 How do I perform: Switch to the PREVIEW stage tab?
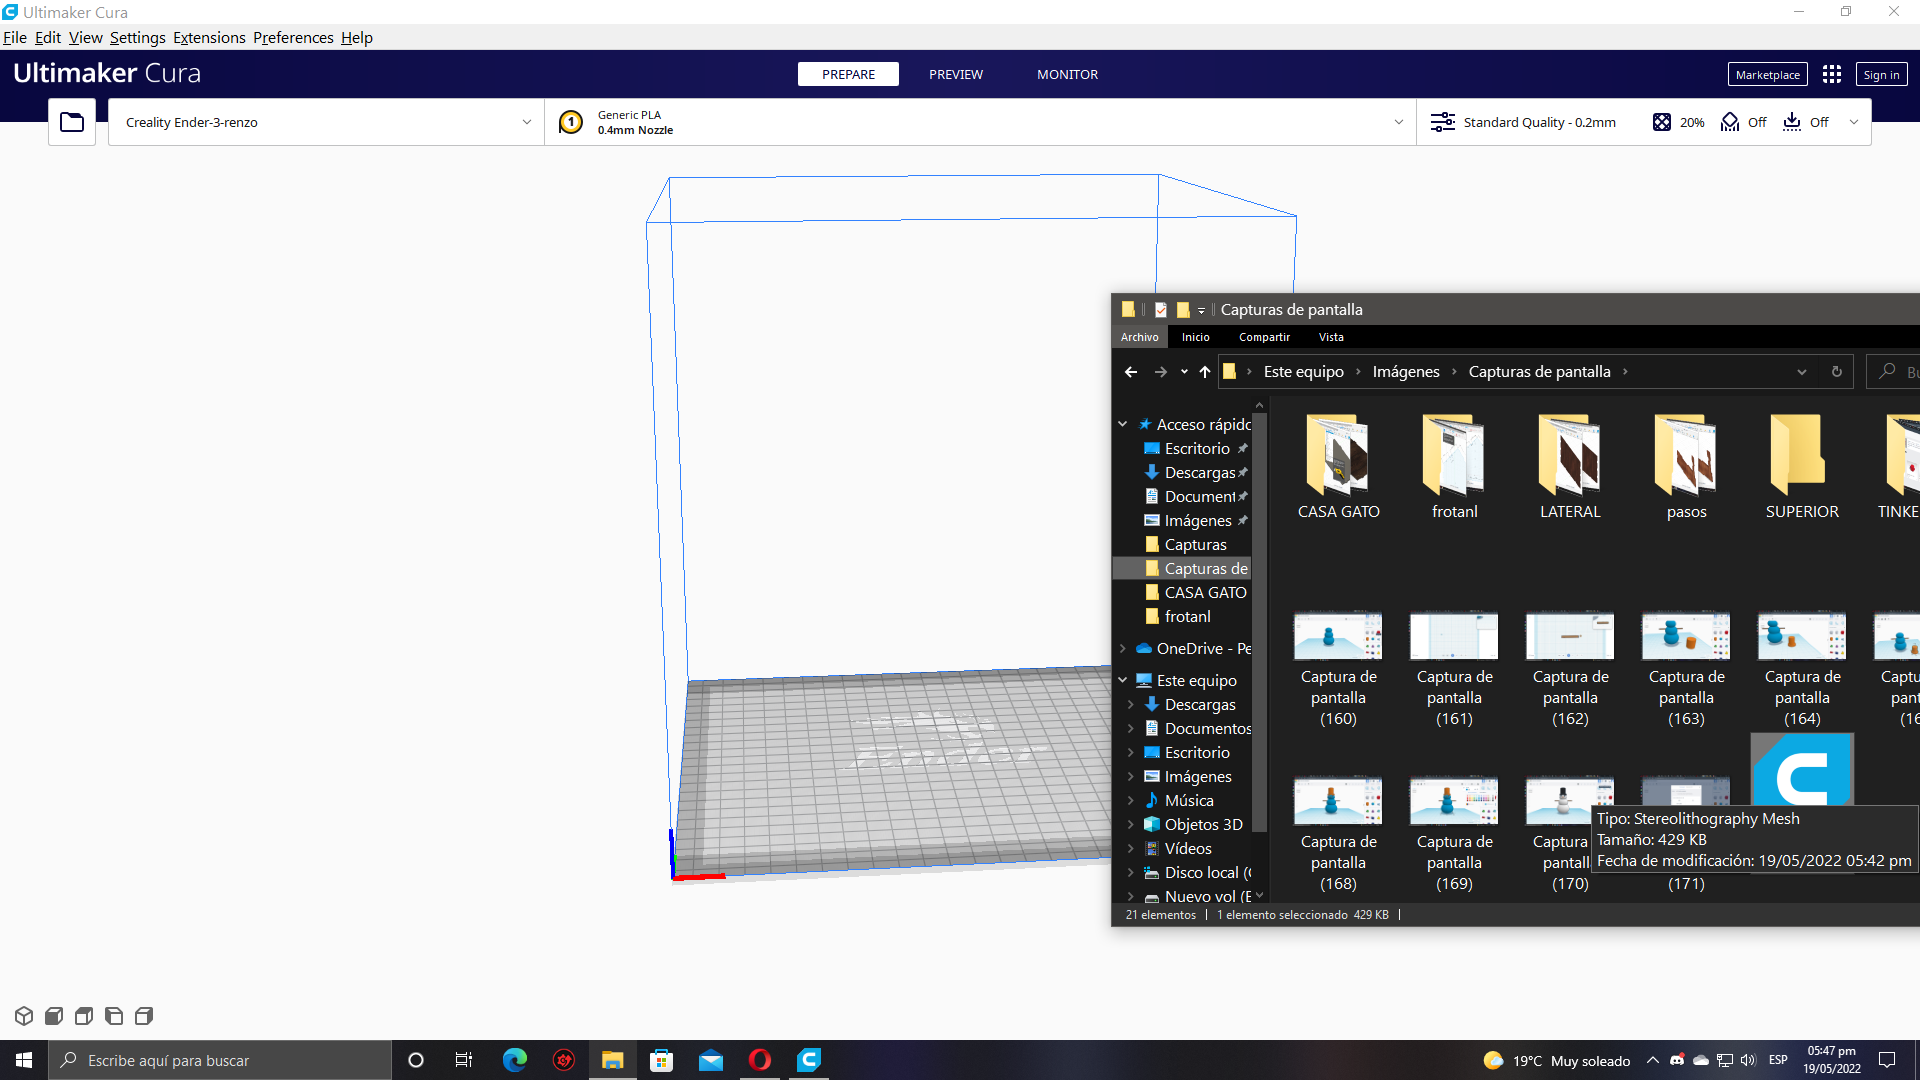(x=955, y=74)
